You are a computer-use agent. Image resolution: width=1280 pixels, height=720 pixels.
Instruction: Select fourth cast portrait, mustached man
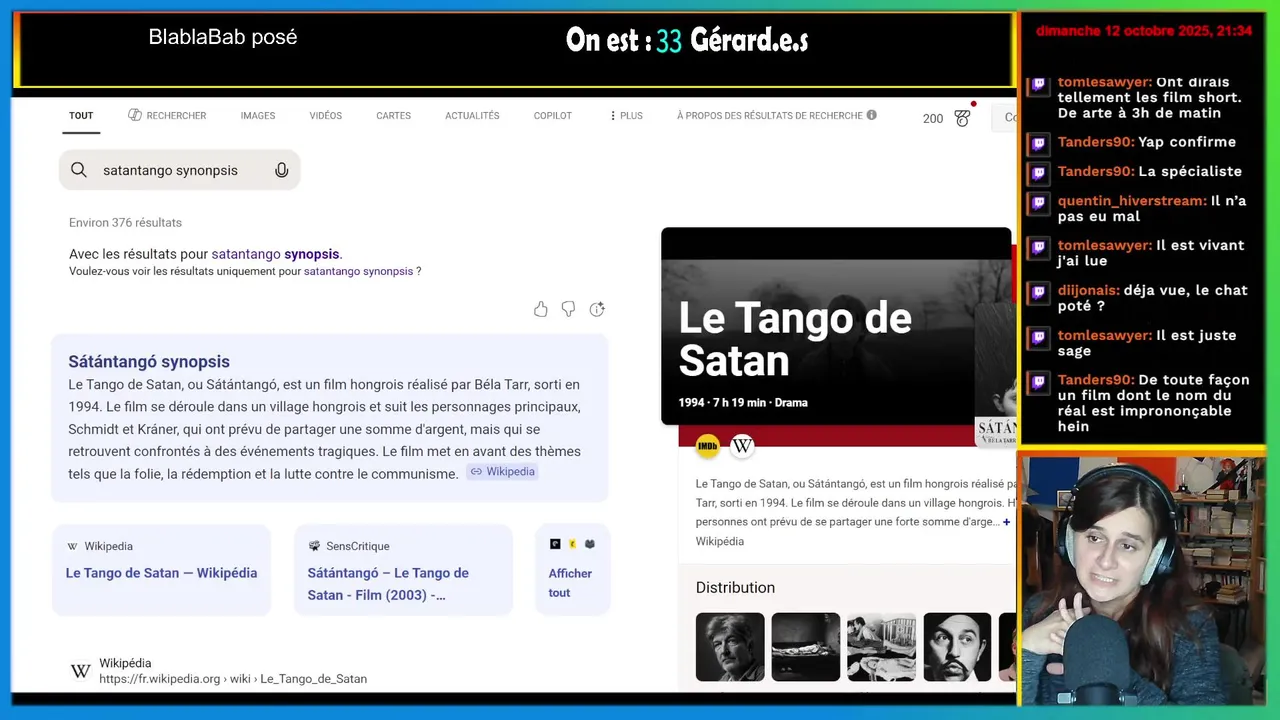[957, 647]
